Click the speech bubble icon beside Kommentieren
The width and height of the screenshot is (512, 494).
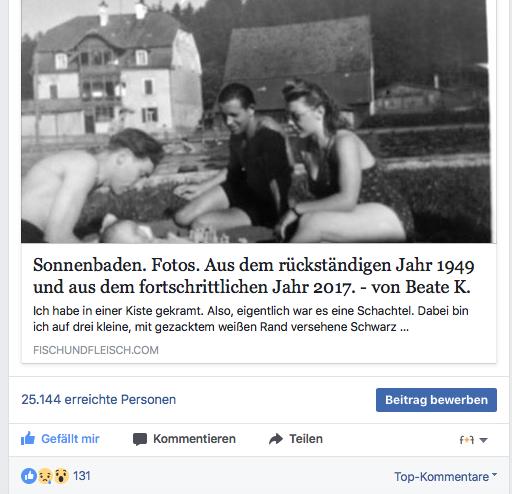click(140, 439)
